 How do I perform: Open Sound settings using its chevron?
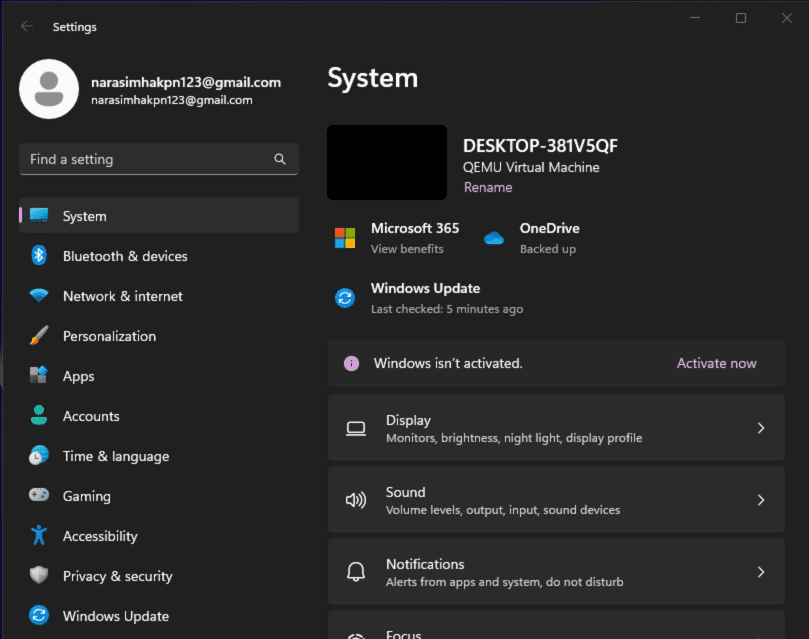tap(760, 500)
